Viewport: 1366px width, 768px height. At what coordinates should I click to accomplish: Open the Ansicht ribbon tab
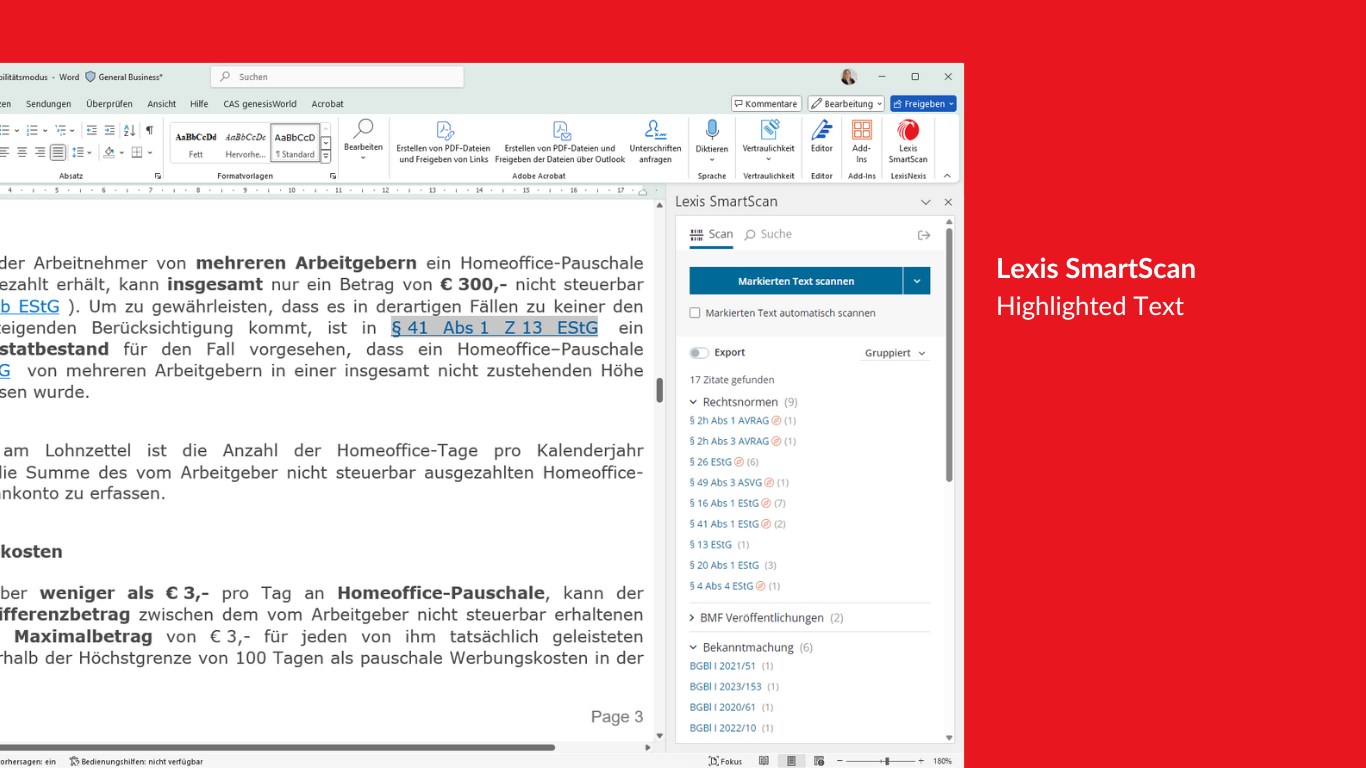pos(161,104)
